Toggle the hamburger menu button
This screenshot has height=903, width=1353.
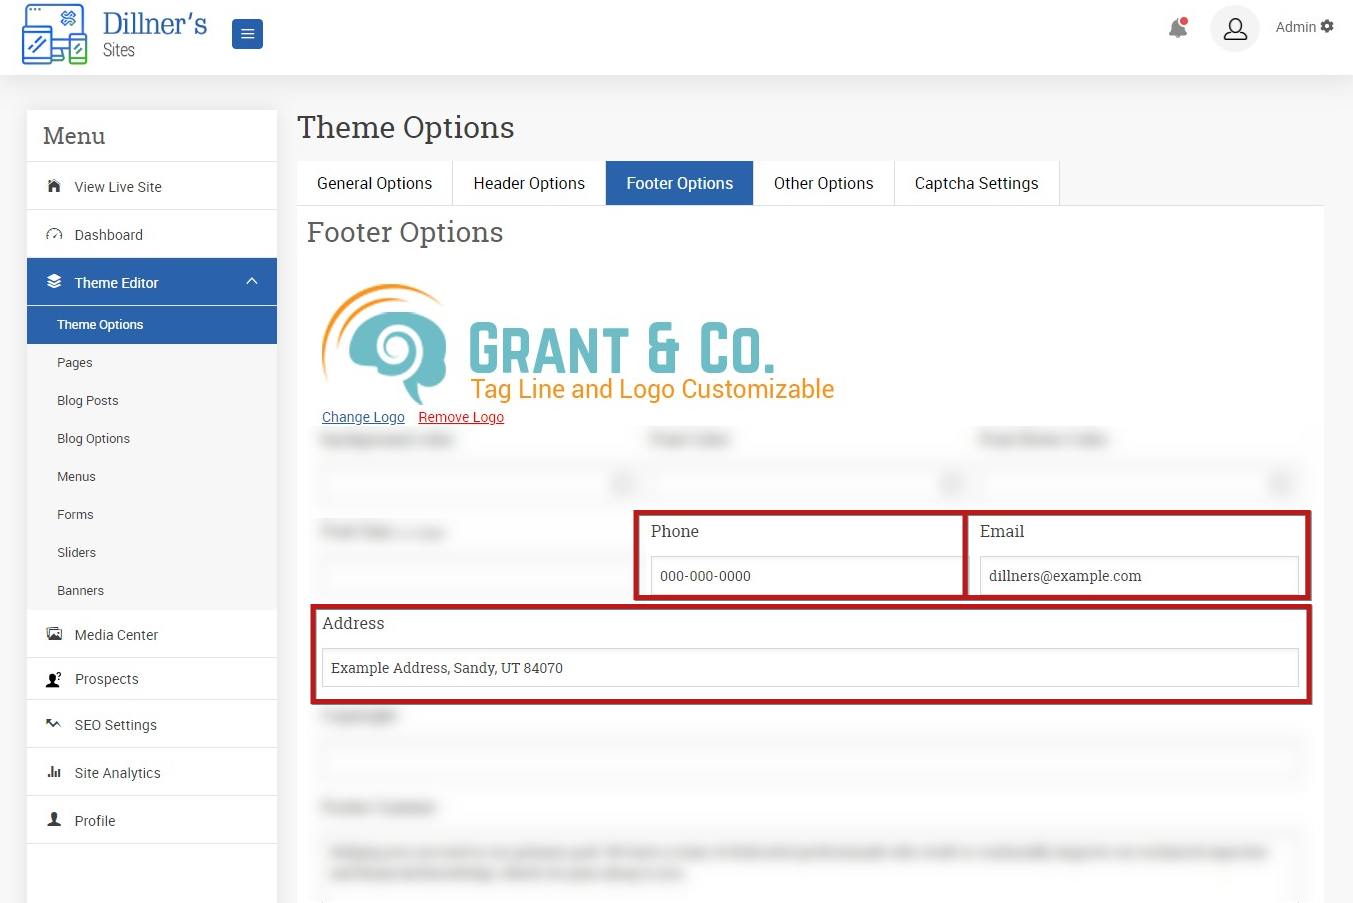tap(247, 34)
